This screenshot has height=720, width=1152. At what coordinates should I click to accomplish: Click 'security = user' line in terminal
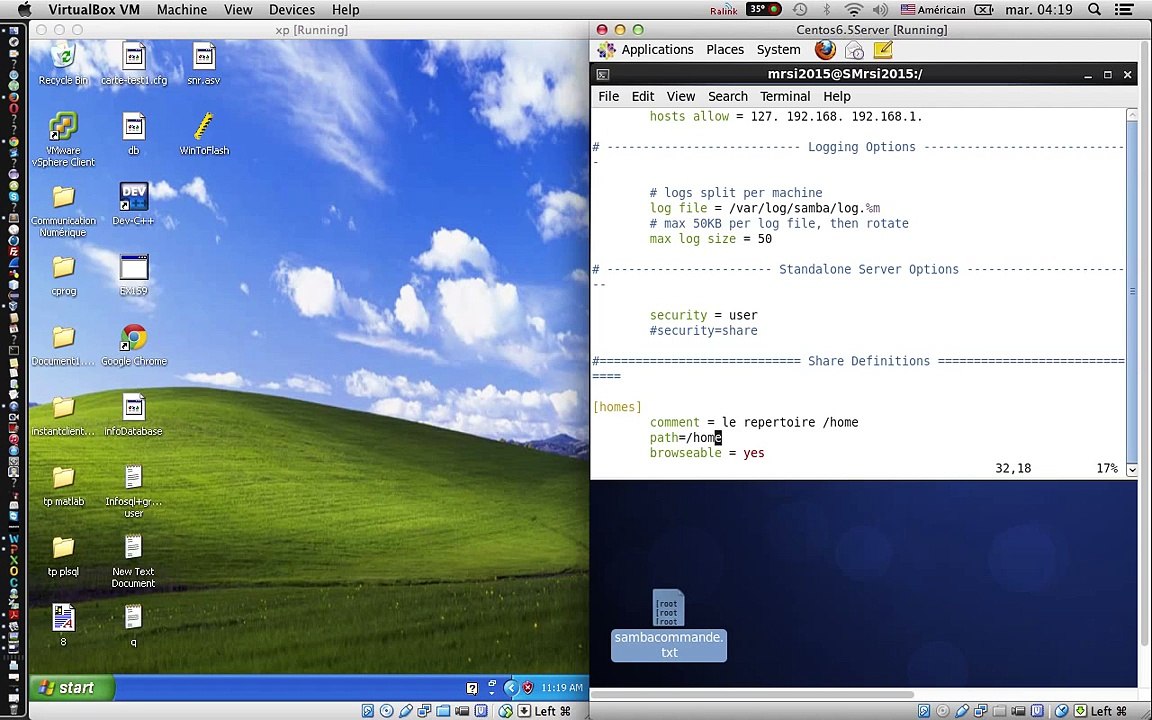pyautogui.click(x=703, y=315)
